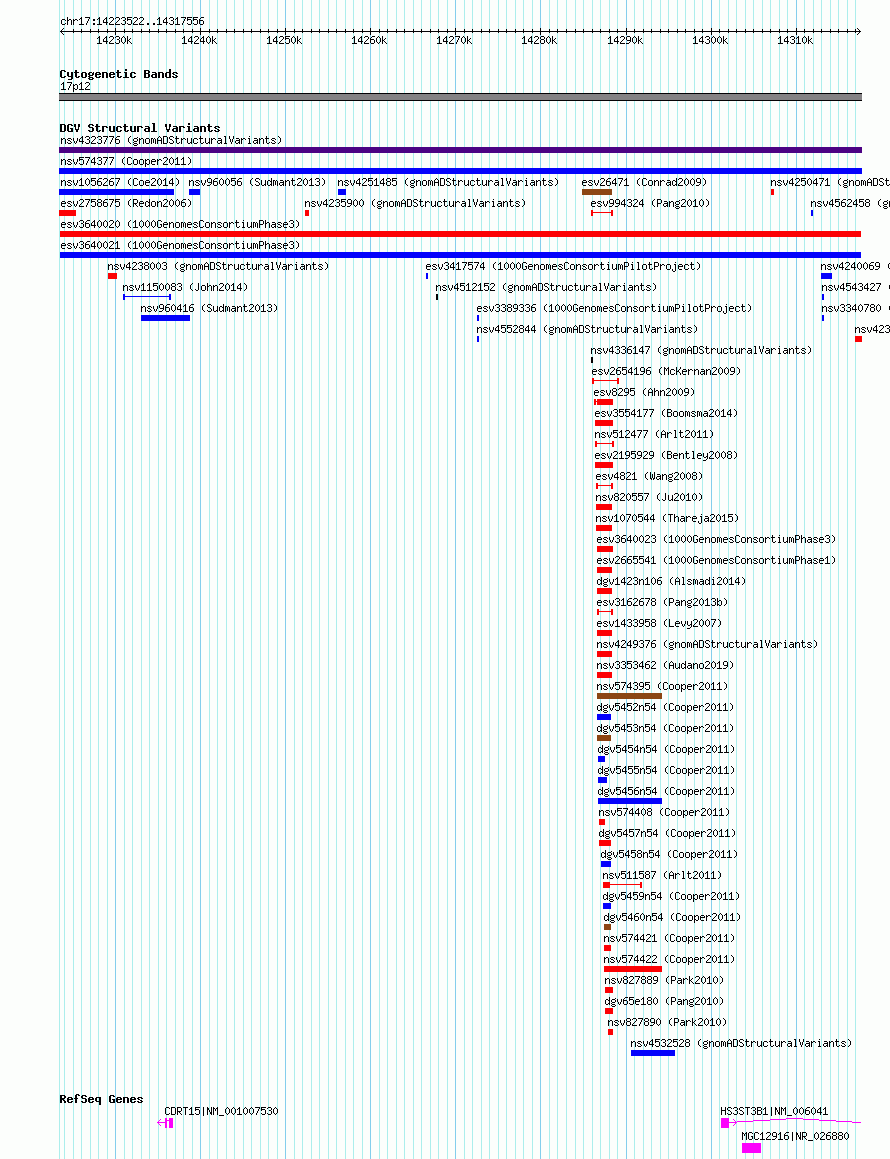The image size is (890, 1159).
Task: Select nsv512477 (Arlt2011) variant
Action: pyautogui.click(x=654, y=435)
